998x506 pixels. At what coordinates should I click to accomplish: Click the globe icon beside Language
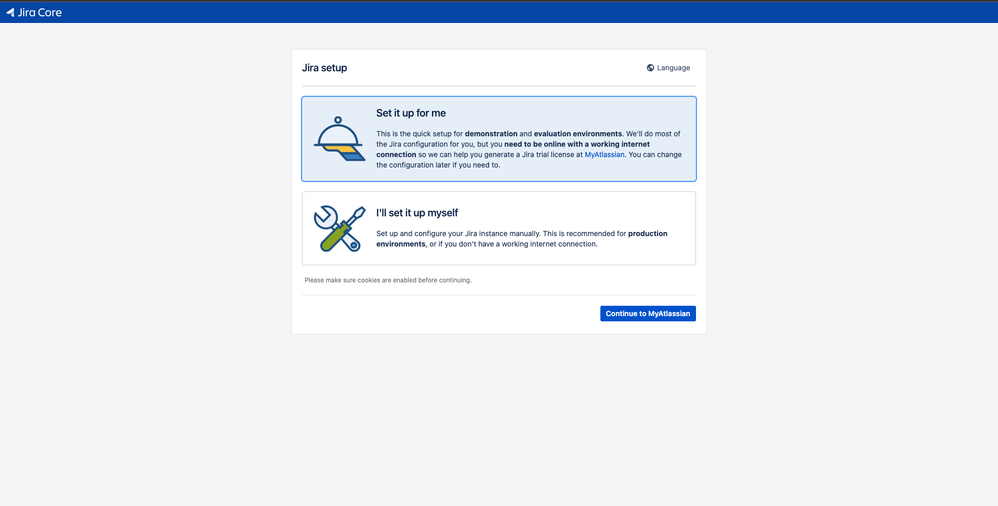(650, 67)
